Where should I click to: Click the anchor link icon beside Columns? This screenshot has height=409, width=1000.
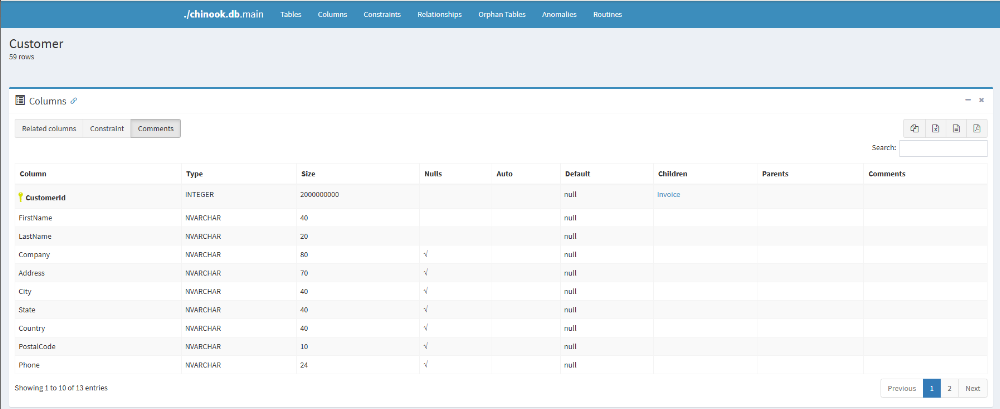[74, 101]
